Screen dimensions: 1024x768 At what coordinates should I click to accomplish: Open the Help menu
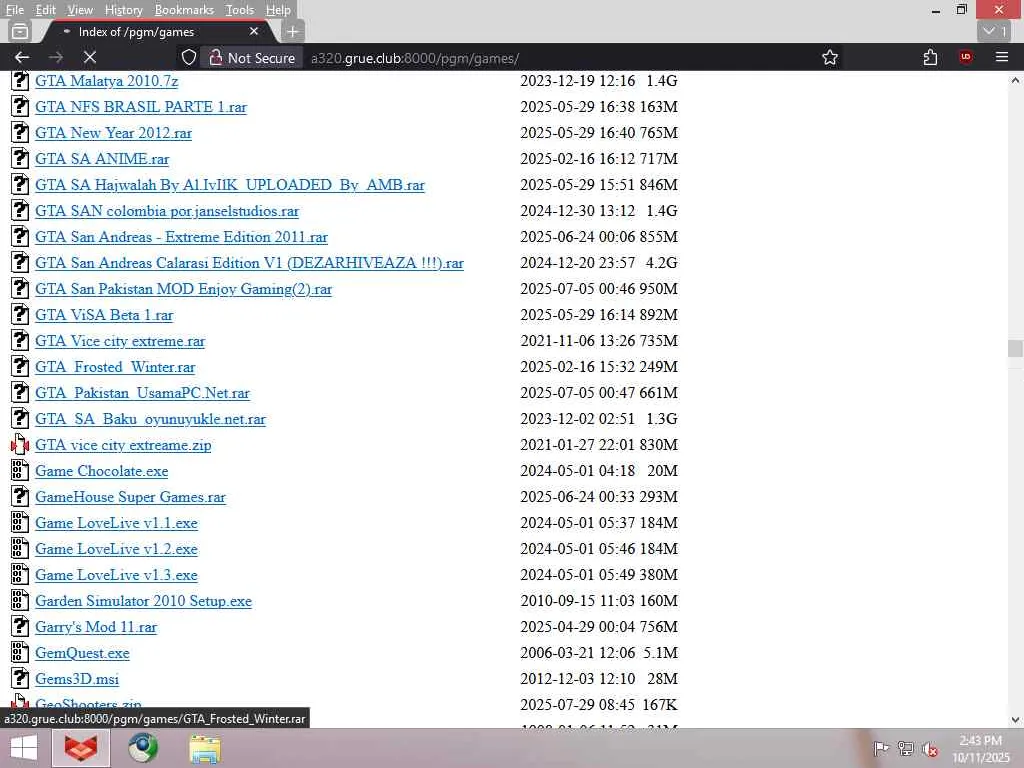(278, 10)
